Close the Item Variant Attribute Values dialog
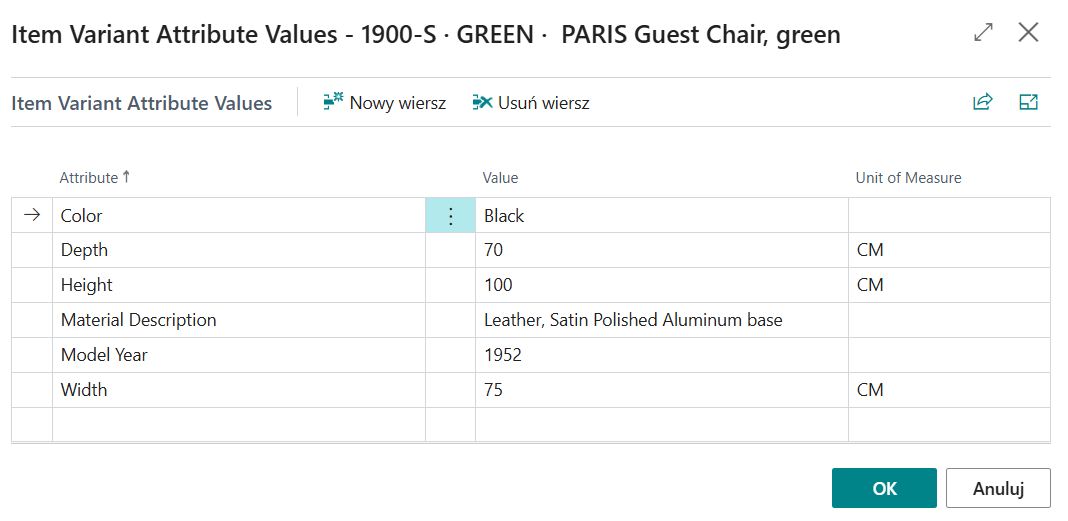Viewport: 1068px width, 521px height. pyautogui.click(x=1028, y=33)
